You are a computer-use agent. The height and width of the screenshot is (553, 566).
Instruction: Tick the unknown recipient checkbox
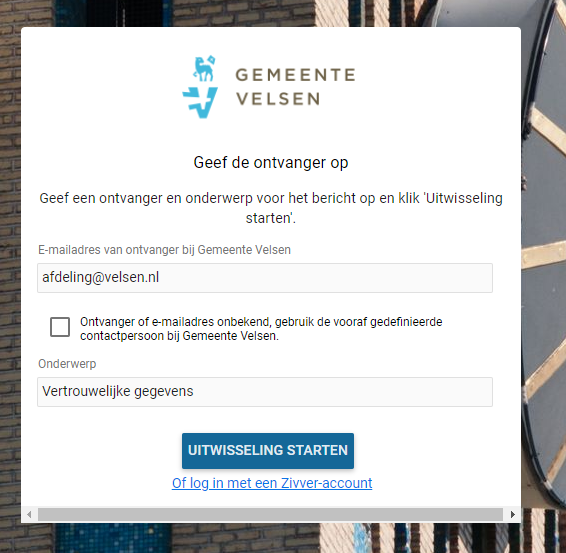tap(60, 327)
